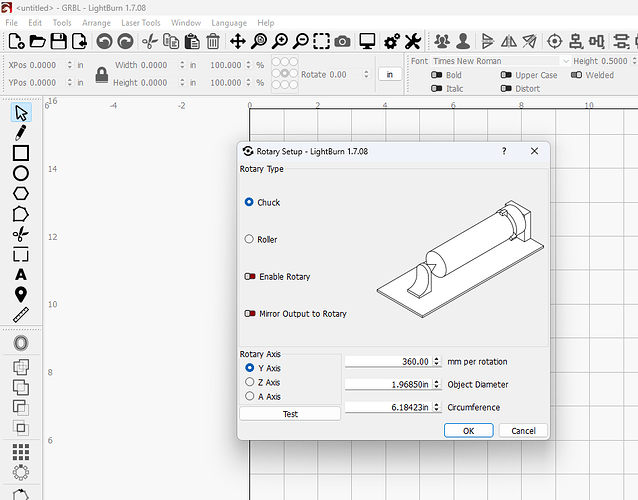Adjust YPos stepper arrows
The height and width of the screenshot is (500, 638).
pos(70,82)
